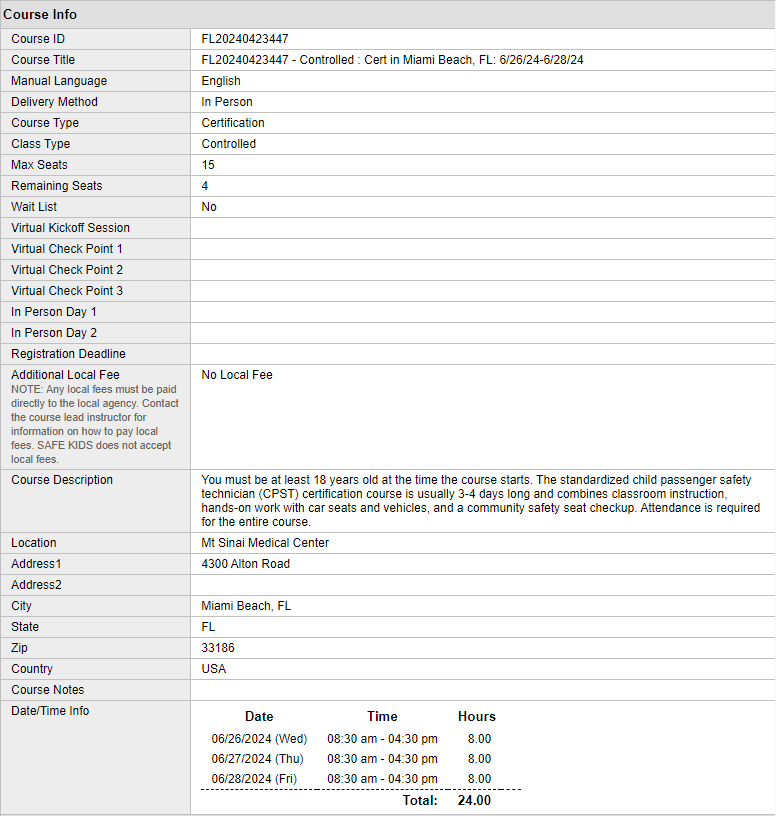
Task: Click the Additional Local Fee label
Action: [65, 375]
